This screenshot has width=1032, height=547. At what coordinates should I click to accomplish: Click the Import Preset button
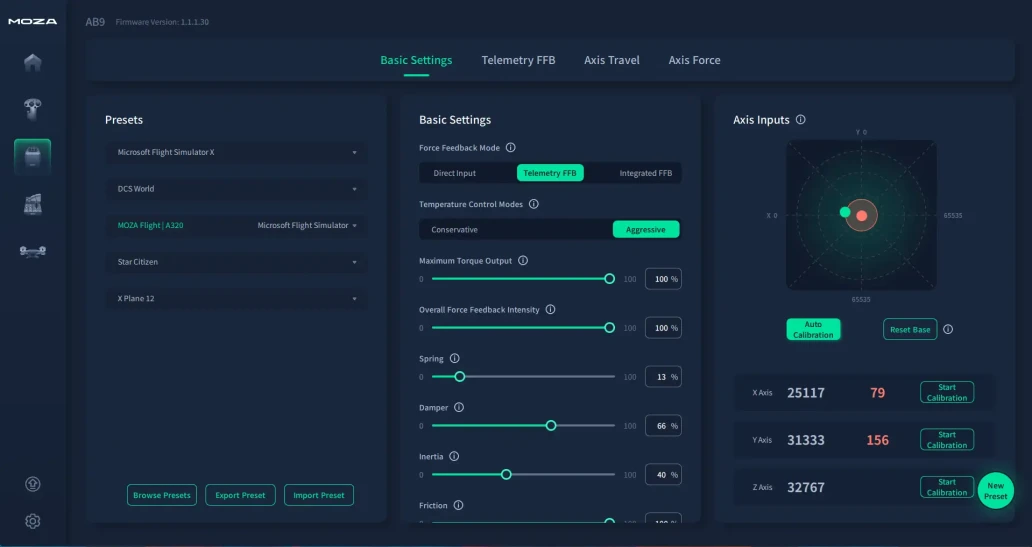click(319, 495)
